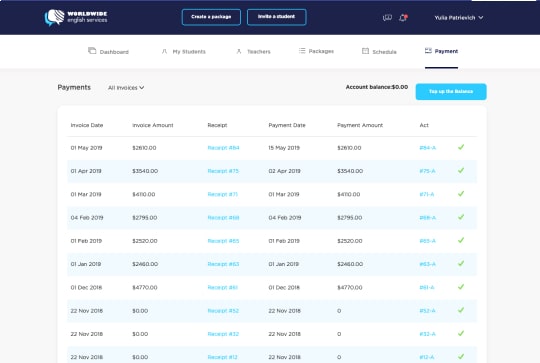Select the Schedule calendar icon
Viewport: 540px width, 363px height.
(365, 51)
